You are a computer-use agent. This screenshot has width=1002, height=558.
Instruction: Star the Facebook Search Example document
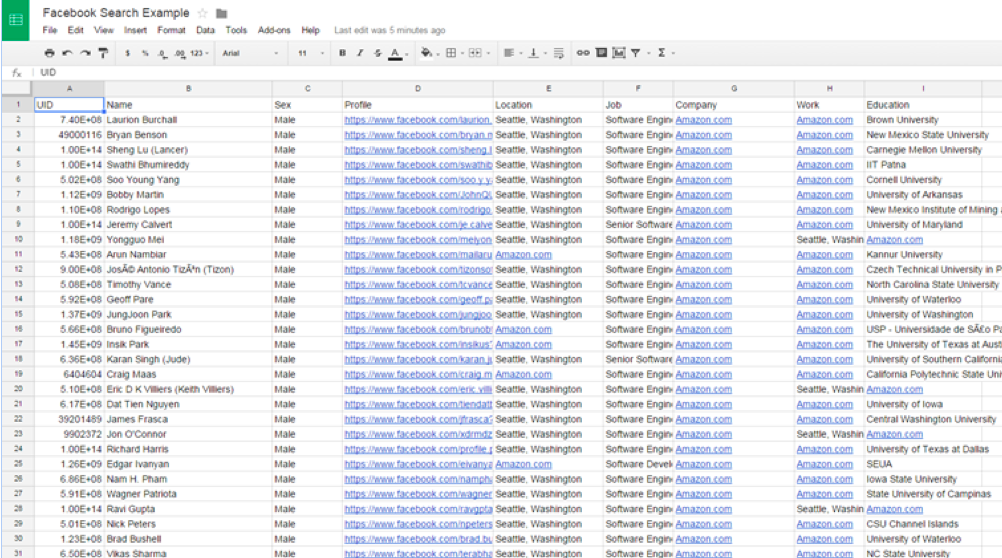click(203, 13)
